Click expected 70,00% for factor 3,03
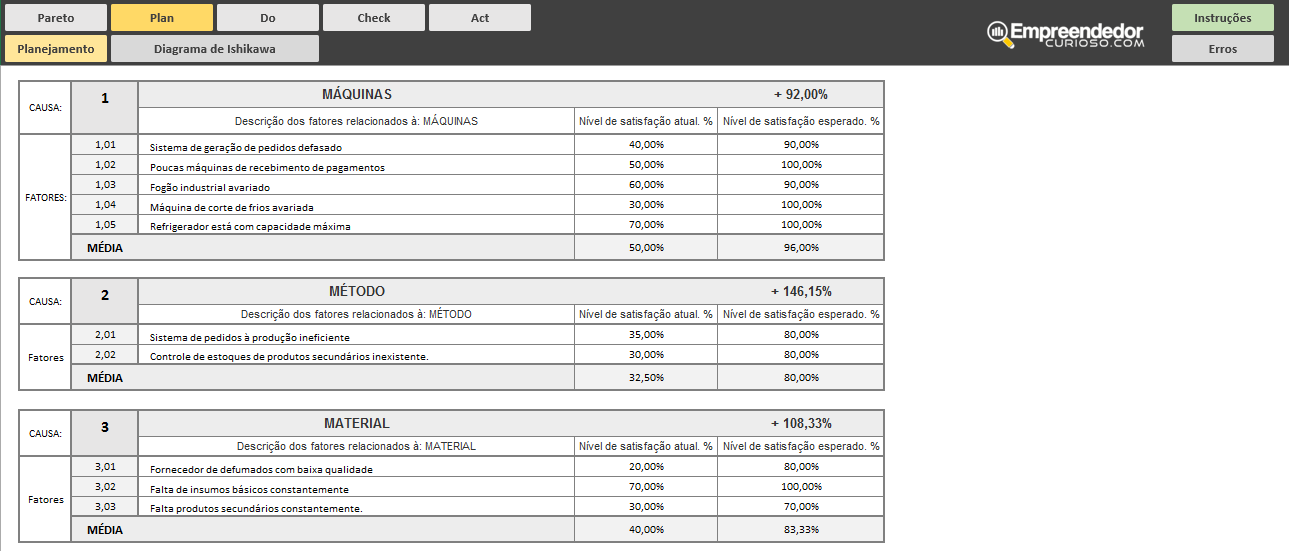Viewport: 1289px width, 551px height. tap(801, 507)
